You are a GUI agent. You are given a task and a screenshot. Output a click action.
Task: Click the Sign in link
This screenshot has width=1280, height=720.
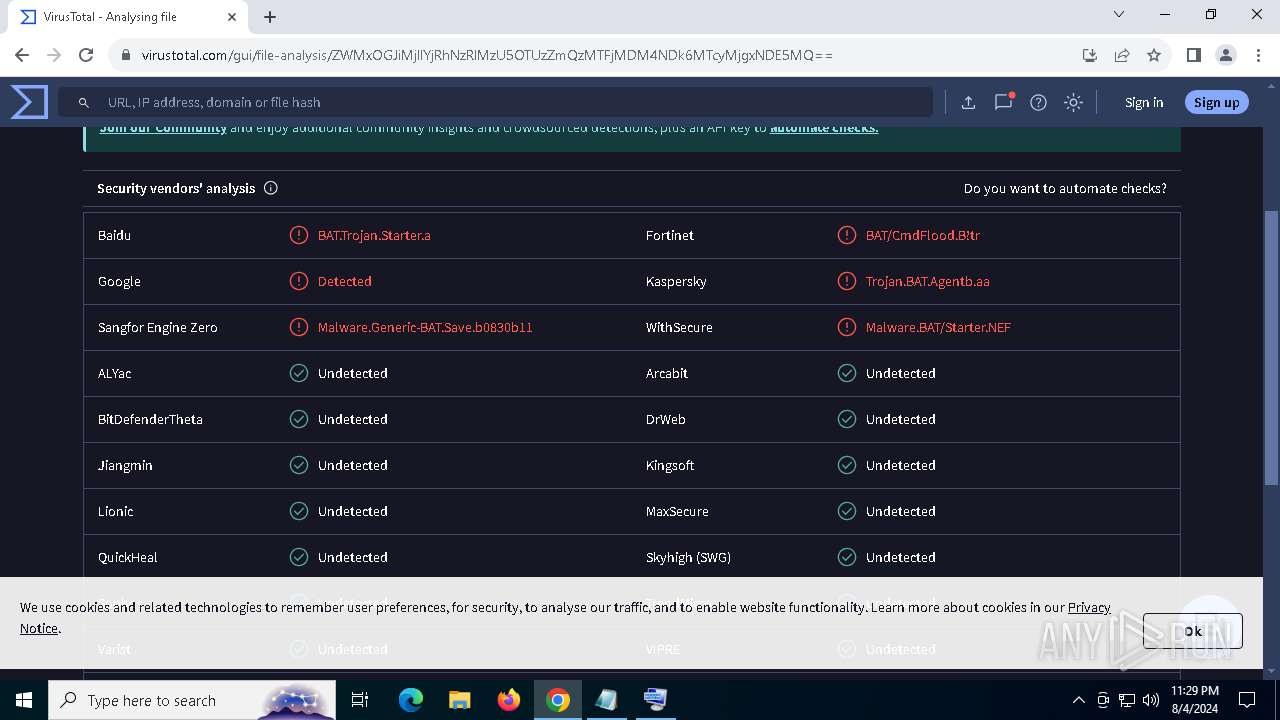[x=1144, y=102]
